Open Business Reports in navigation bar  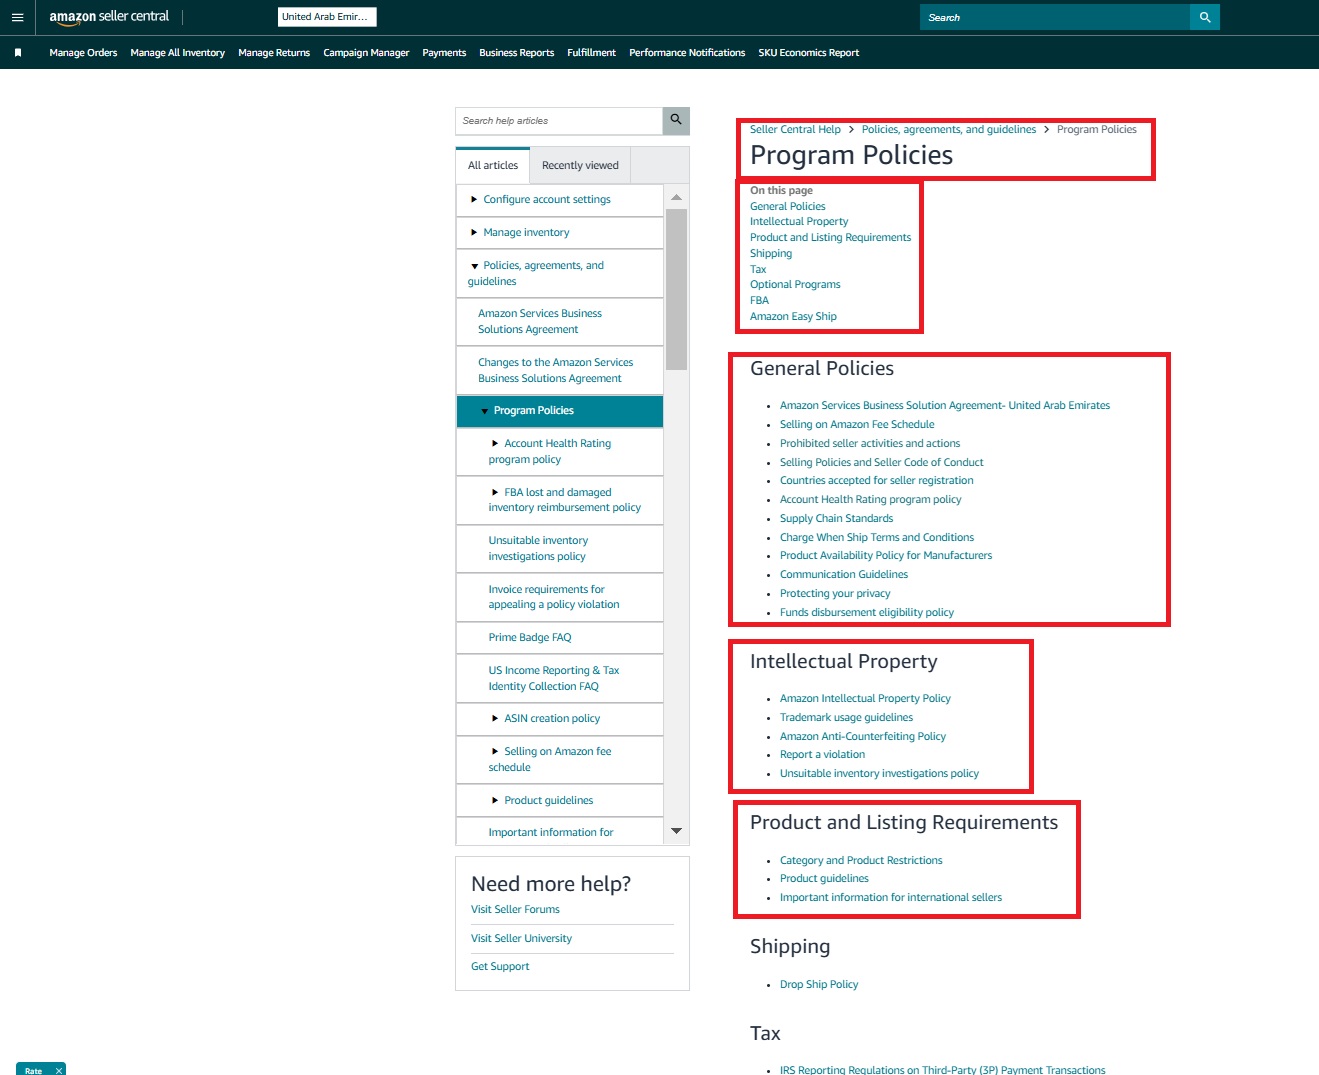coord(516,53)
